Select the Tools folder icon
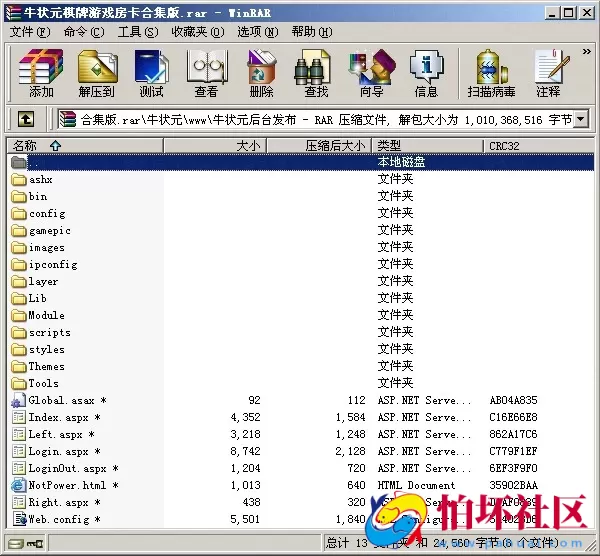Viewport: 600px width, 556px height. pyautogui.click(x=18, y=383)
